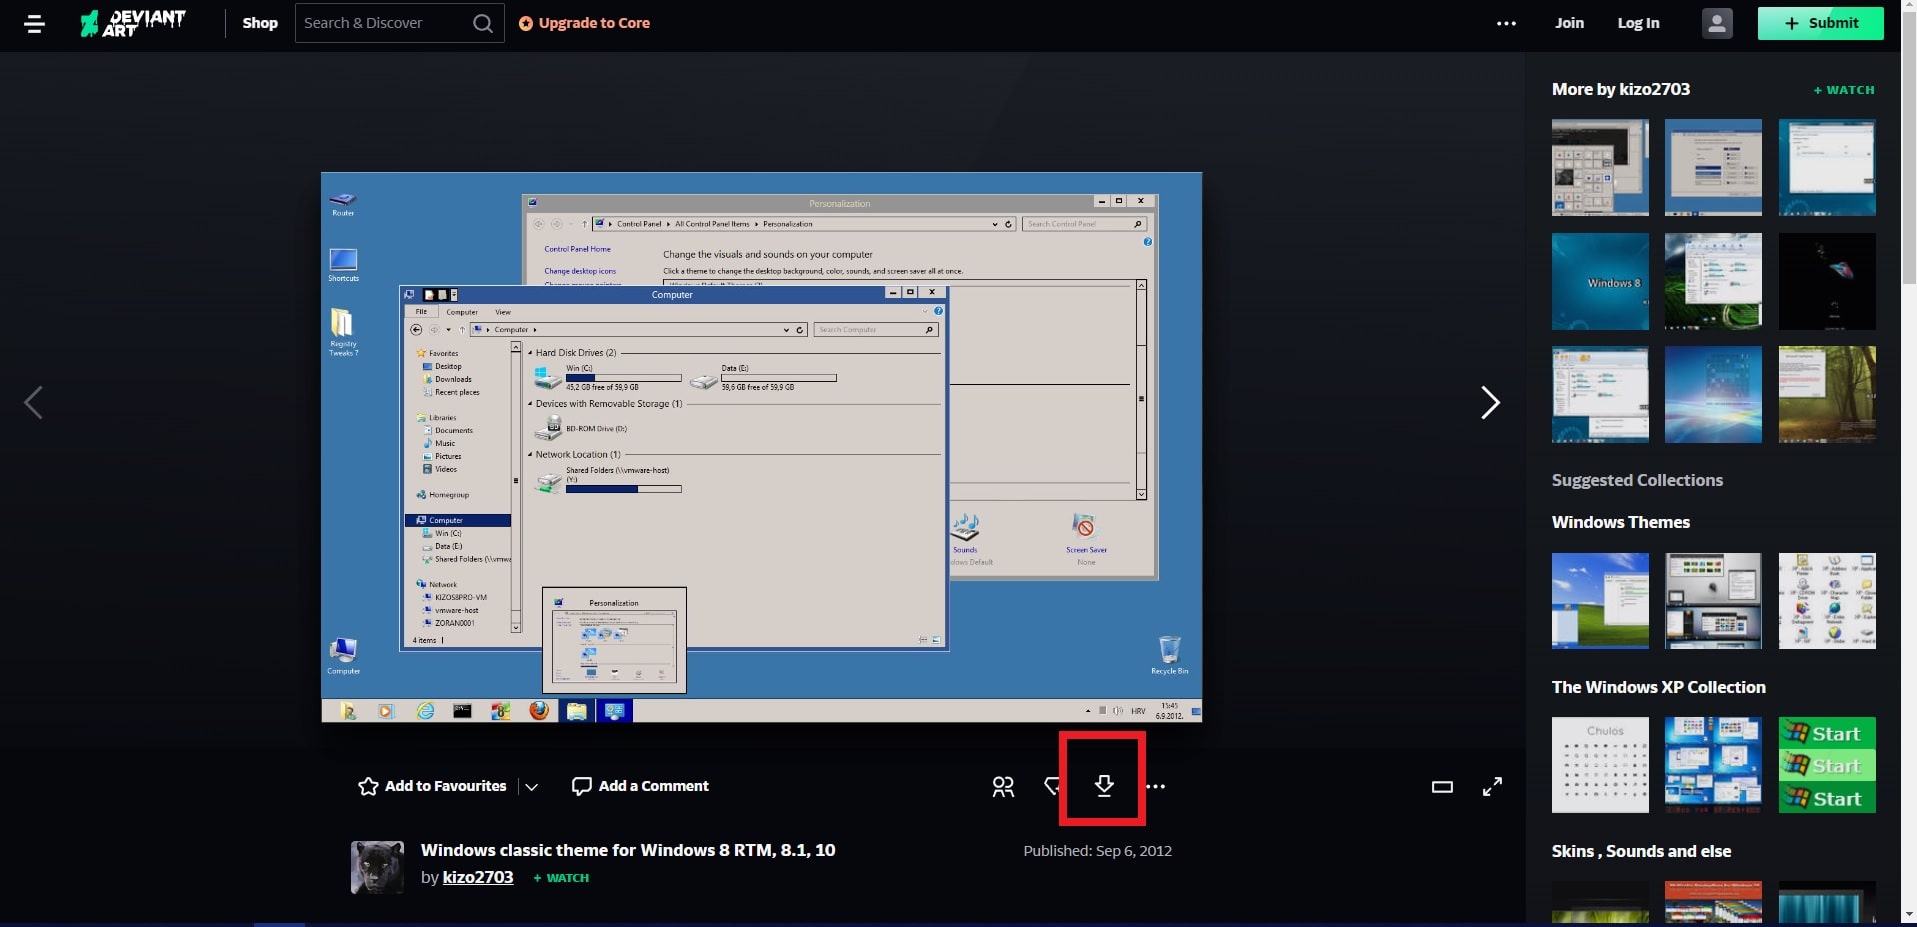Click the Published: Sep 6, 2012 text
1917x927 pixels.
pos(1097,851)
